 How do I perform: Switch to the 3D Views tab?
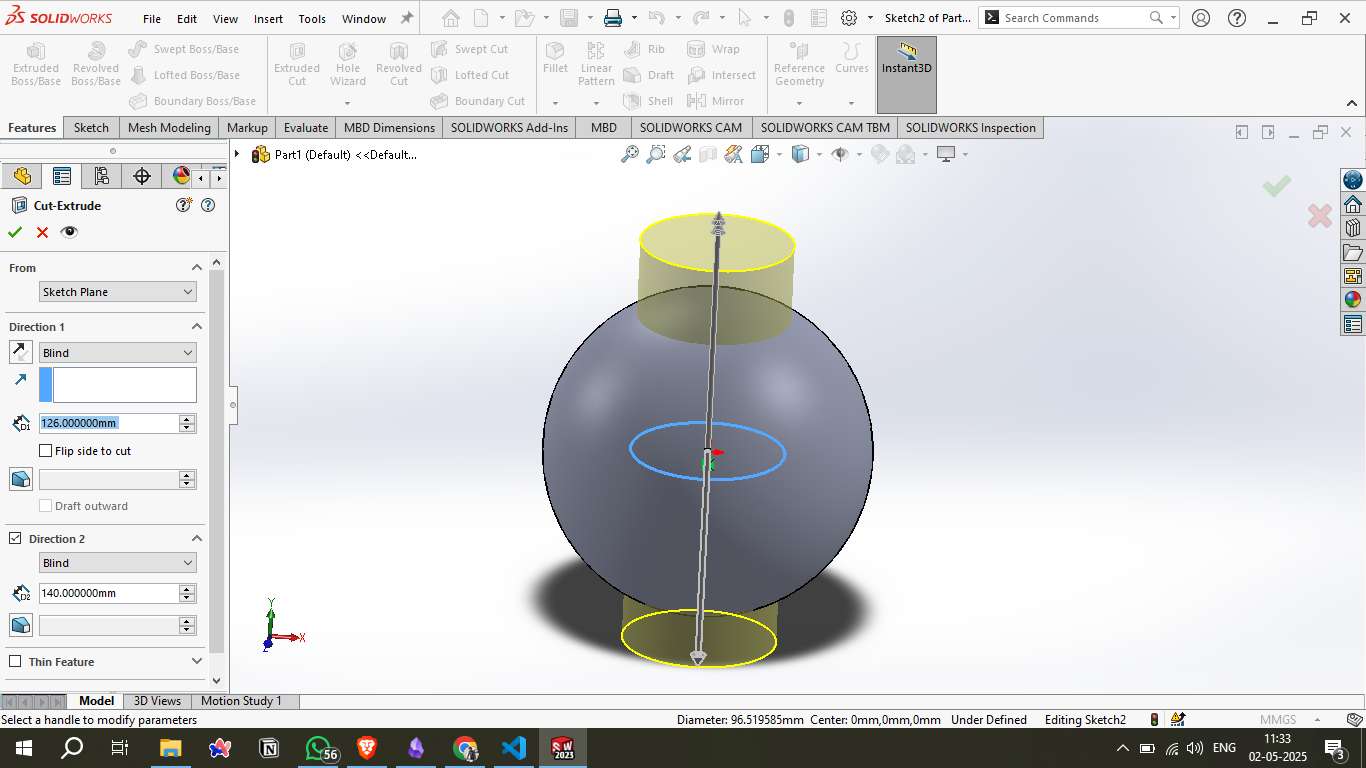(x=157, y=701)
